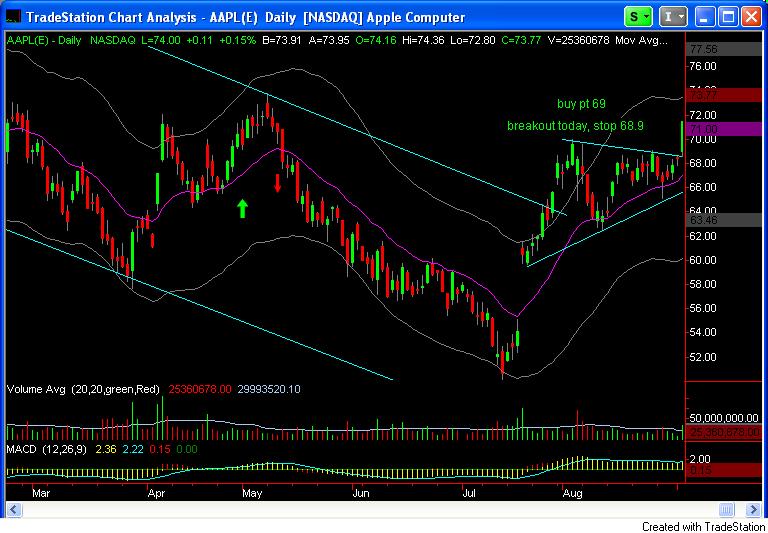This screenshot has height=533, width=768.
Task: Select the green up arrow buy marker
Action: tap(242, 208)
